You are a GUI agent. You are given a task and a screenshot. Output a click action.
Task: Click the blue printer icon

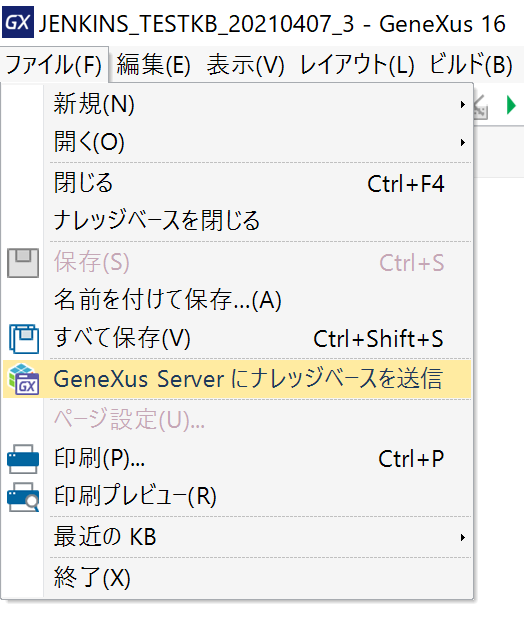click(x=23, y=459)
